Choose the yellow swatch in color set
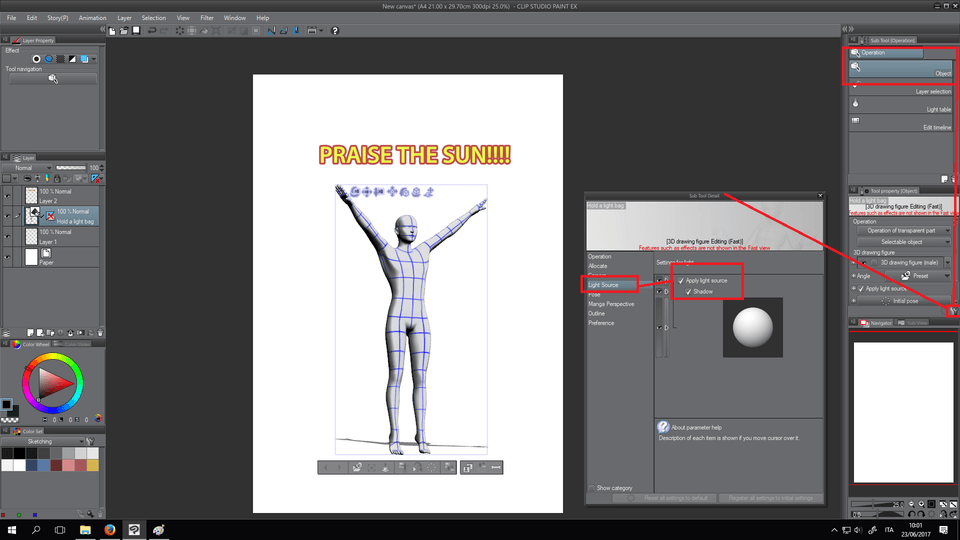 [92, 466]
